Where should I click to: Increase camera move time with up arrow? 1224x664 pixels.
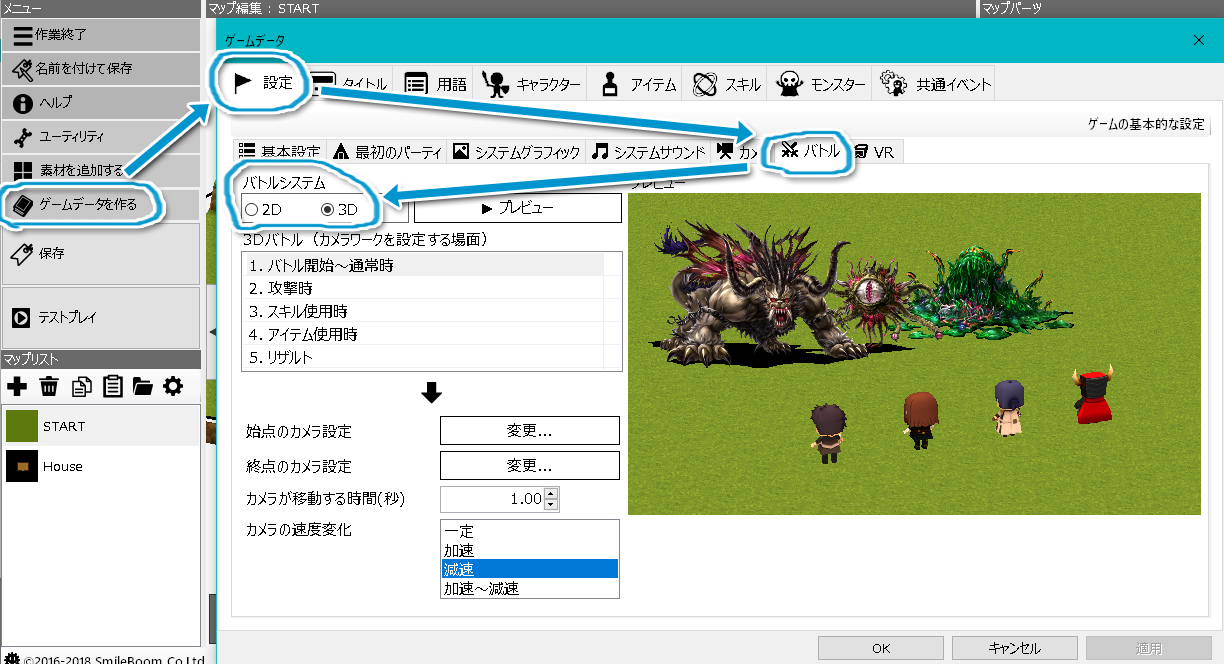coord(551,493)
